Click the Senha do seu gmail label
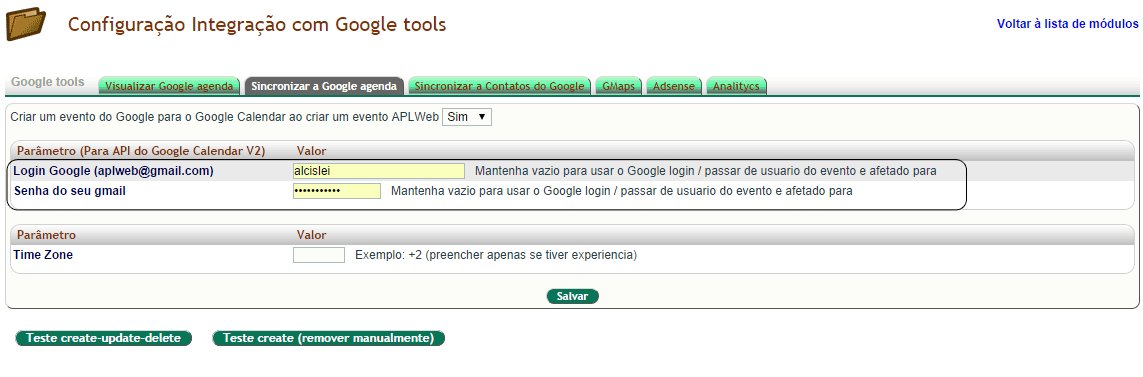The width and height of the screenshot is (1143, 377). 70,191
